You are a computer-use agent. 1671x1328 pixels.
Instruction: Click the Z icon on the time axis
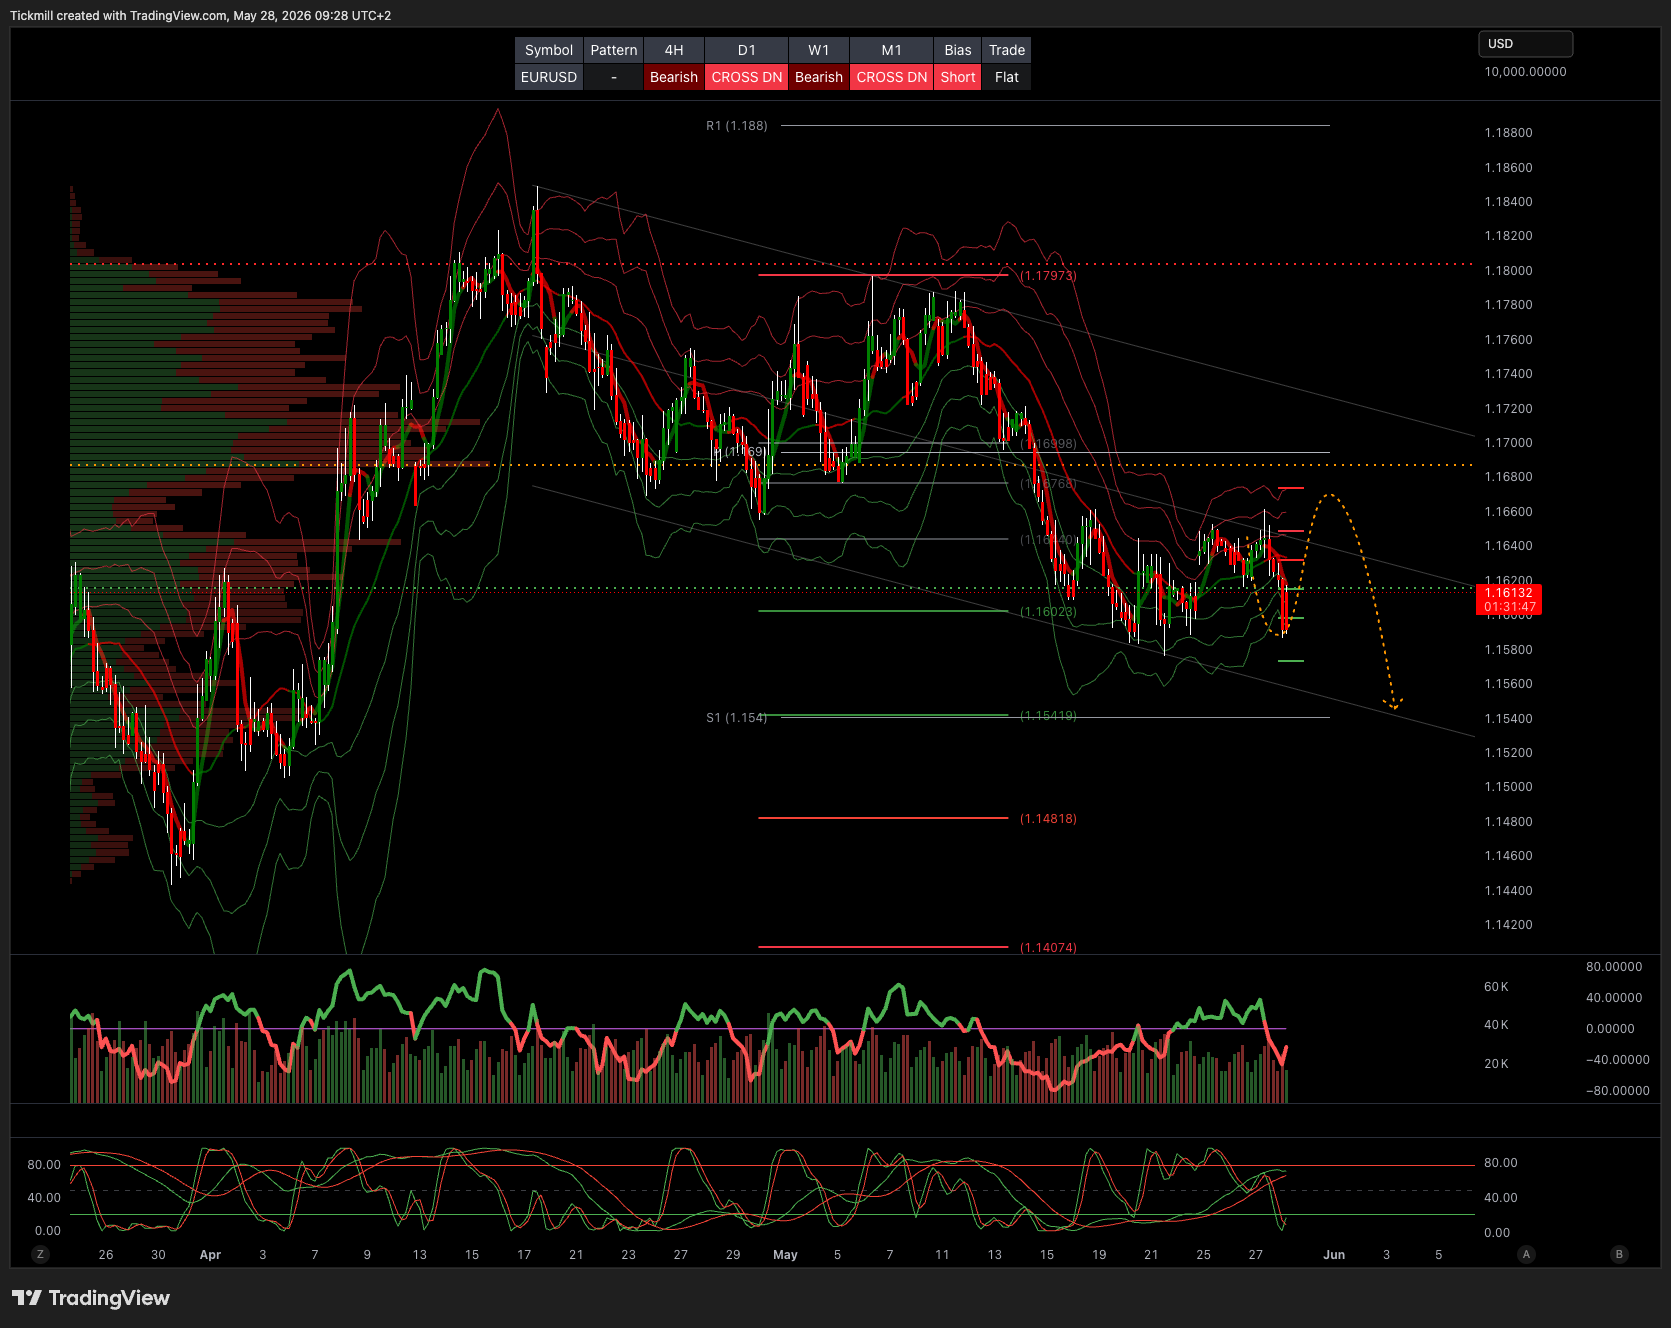(x=40, y=1254)
